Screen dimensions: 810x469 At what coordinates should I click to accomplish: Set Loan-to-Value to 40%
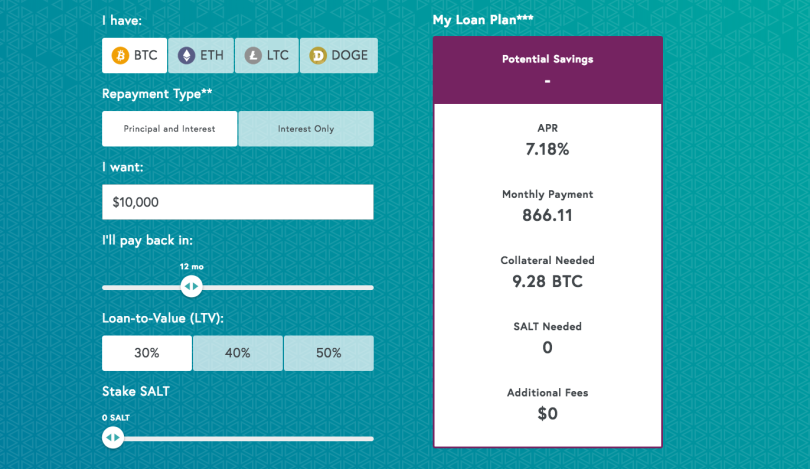(238, 353)
